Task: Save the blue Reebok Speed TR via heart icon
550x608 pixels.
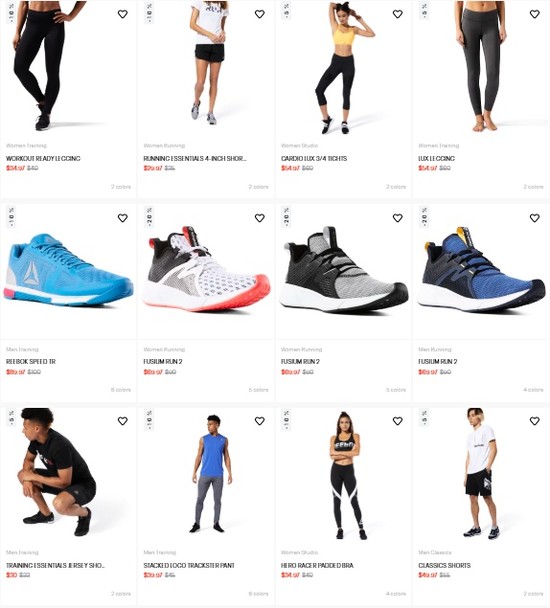Action: pos(123,218)
